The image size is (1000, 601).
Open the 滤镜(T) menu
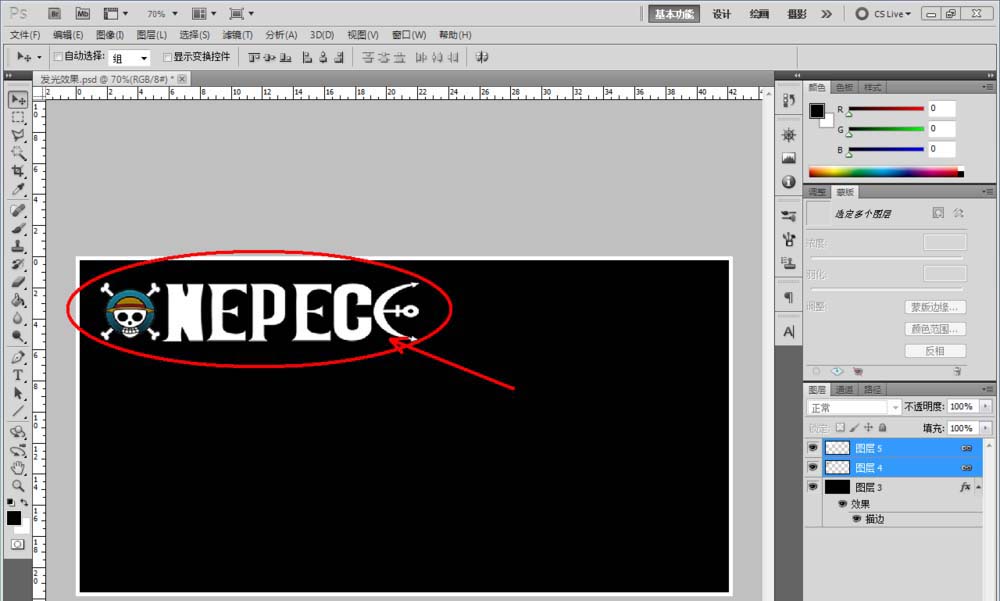coord(237,35)
